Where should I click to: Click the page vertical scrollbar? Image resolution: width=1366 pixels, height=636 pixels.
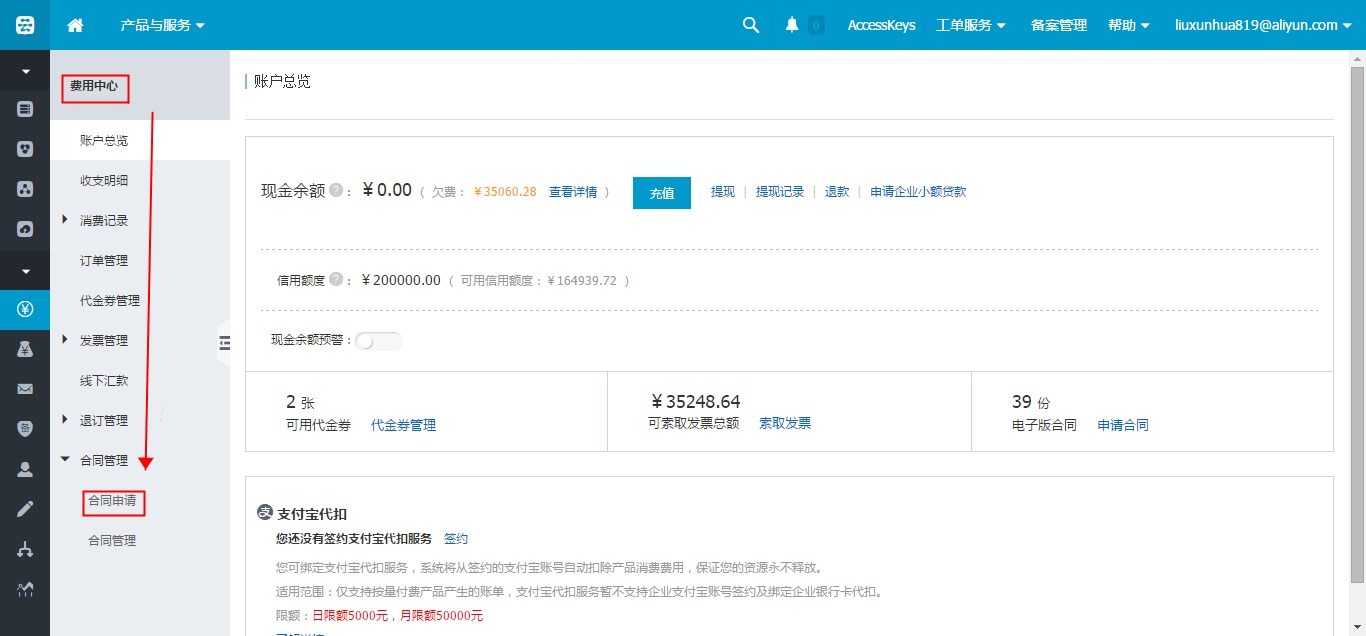click(x=1357, y=320)
